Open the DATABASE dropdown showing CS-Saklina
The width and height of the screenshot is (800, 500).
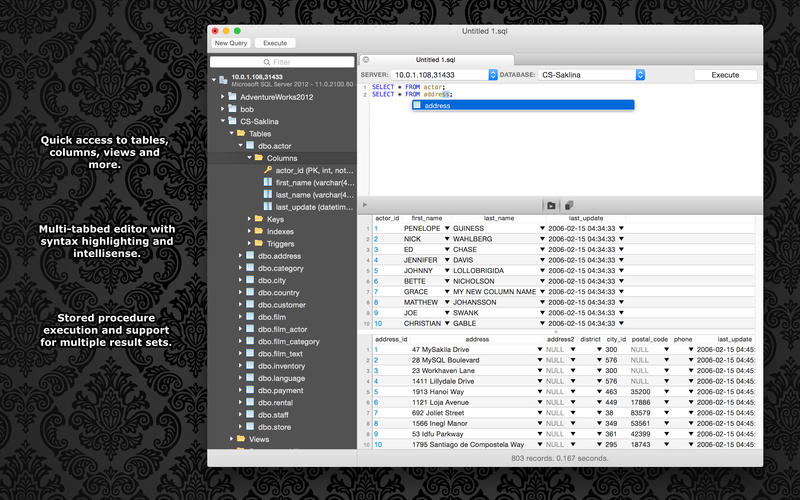click(640, 75)
